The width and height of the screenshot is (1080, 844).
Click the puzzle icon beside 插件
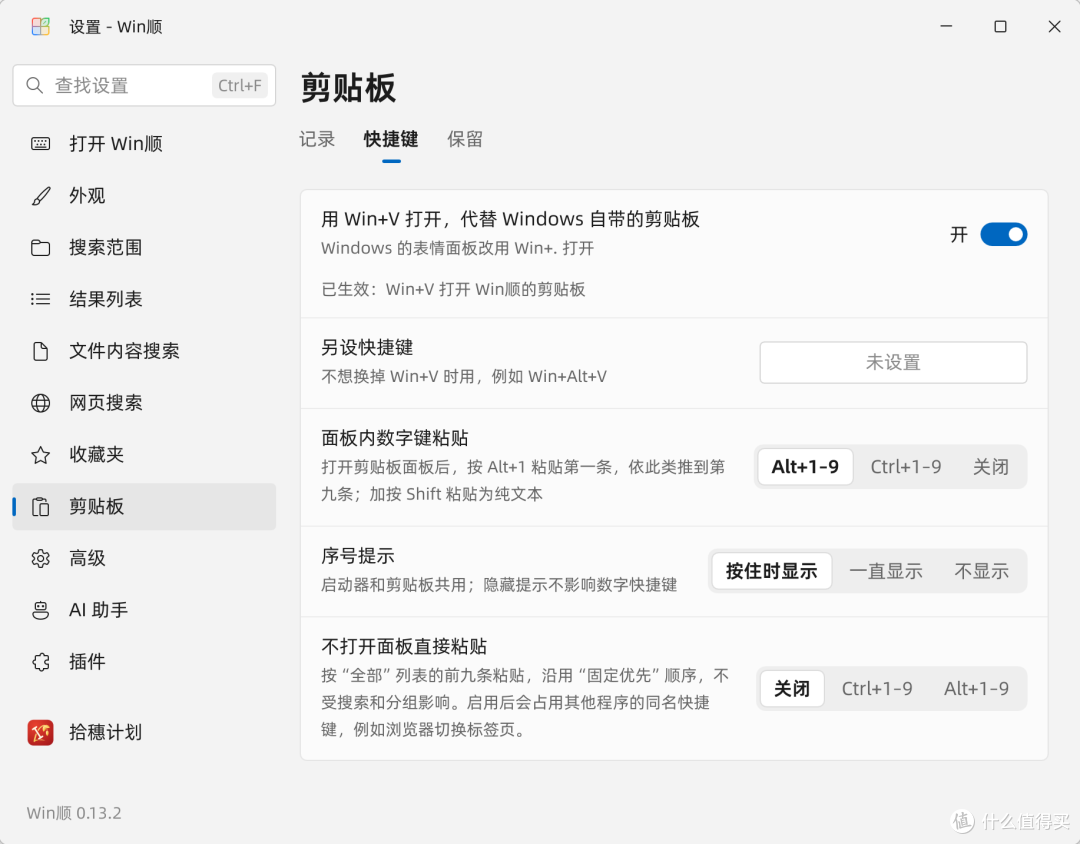(41, 662)
